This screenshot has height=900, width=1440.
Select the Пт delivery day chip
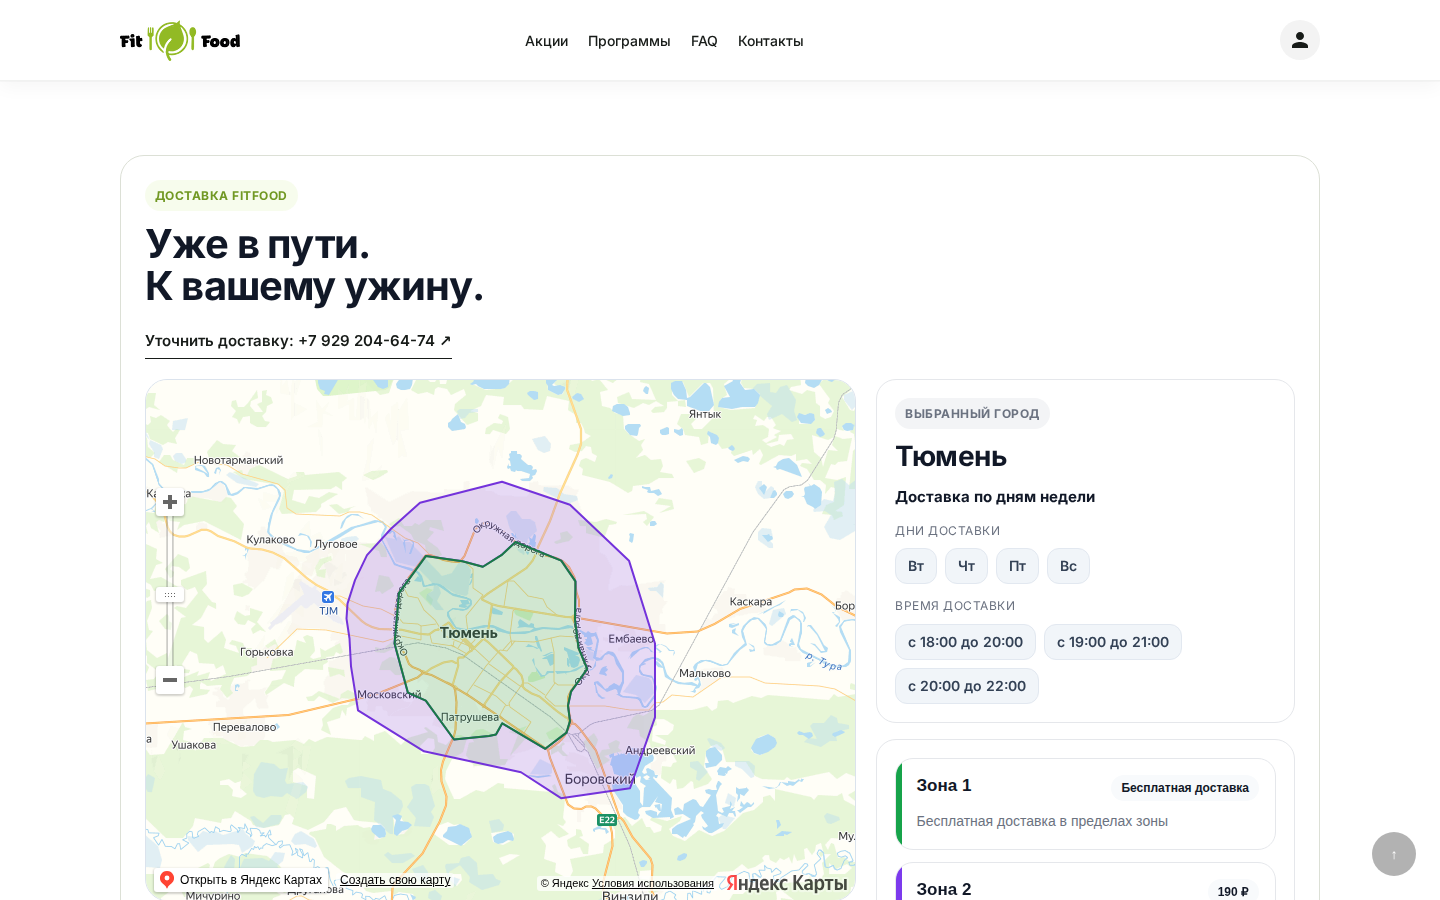pyautogui.click(x=1017, y=566)
